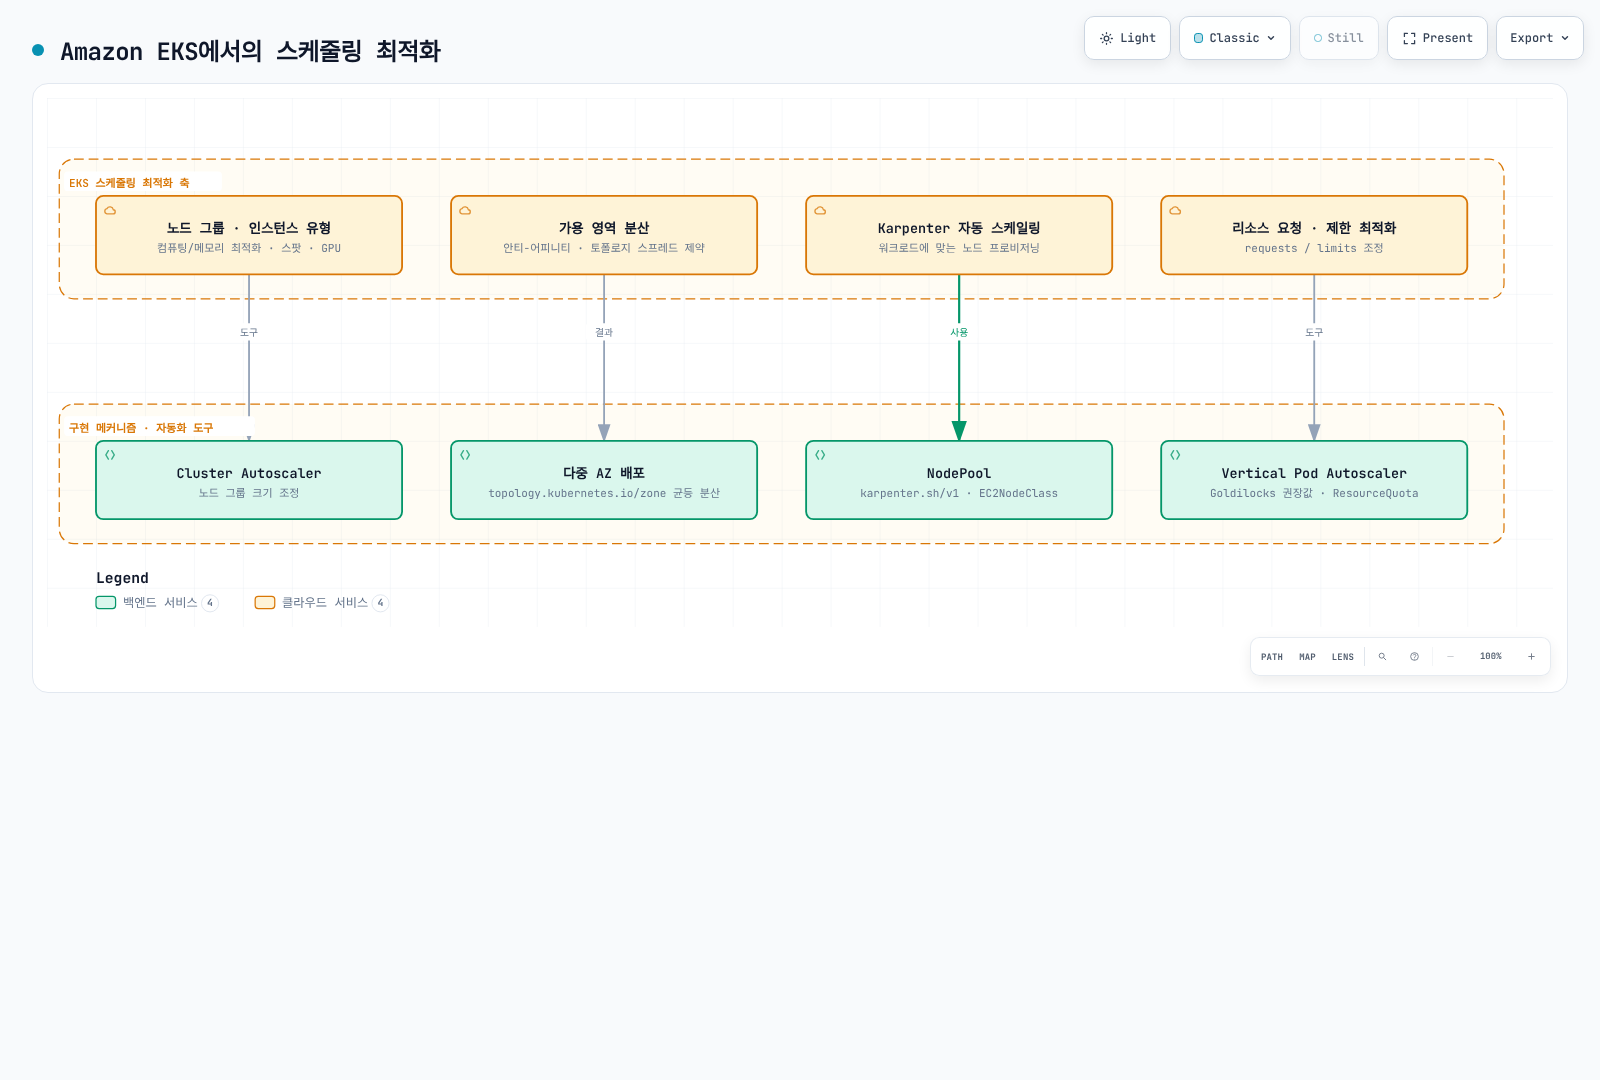Click EKS 스케줄링 최적화 축 group label
Screen dimensions: 1600x1080
129,183
